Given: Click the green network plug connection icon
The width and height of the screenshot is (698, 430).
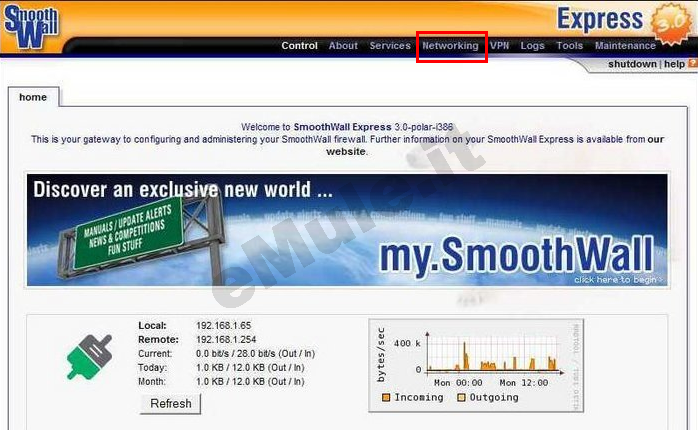Looking at the screenshot, I should coord(89,357).
